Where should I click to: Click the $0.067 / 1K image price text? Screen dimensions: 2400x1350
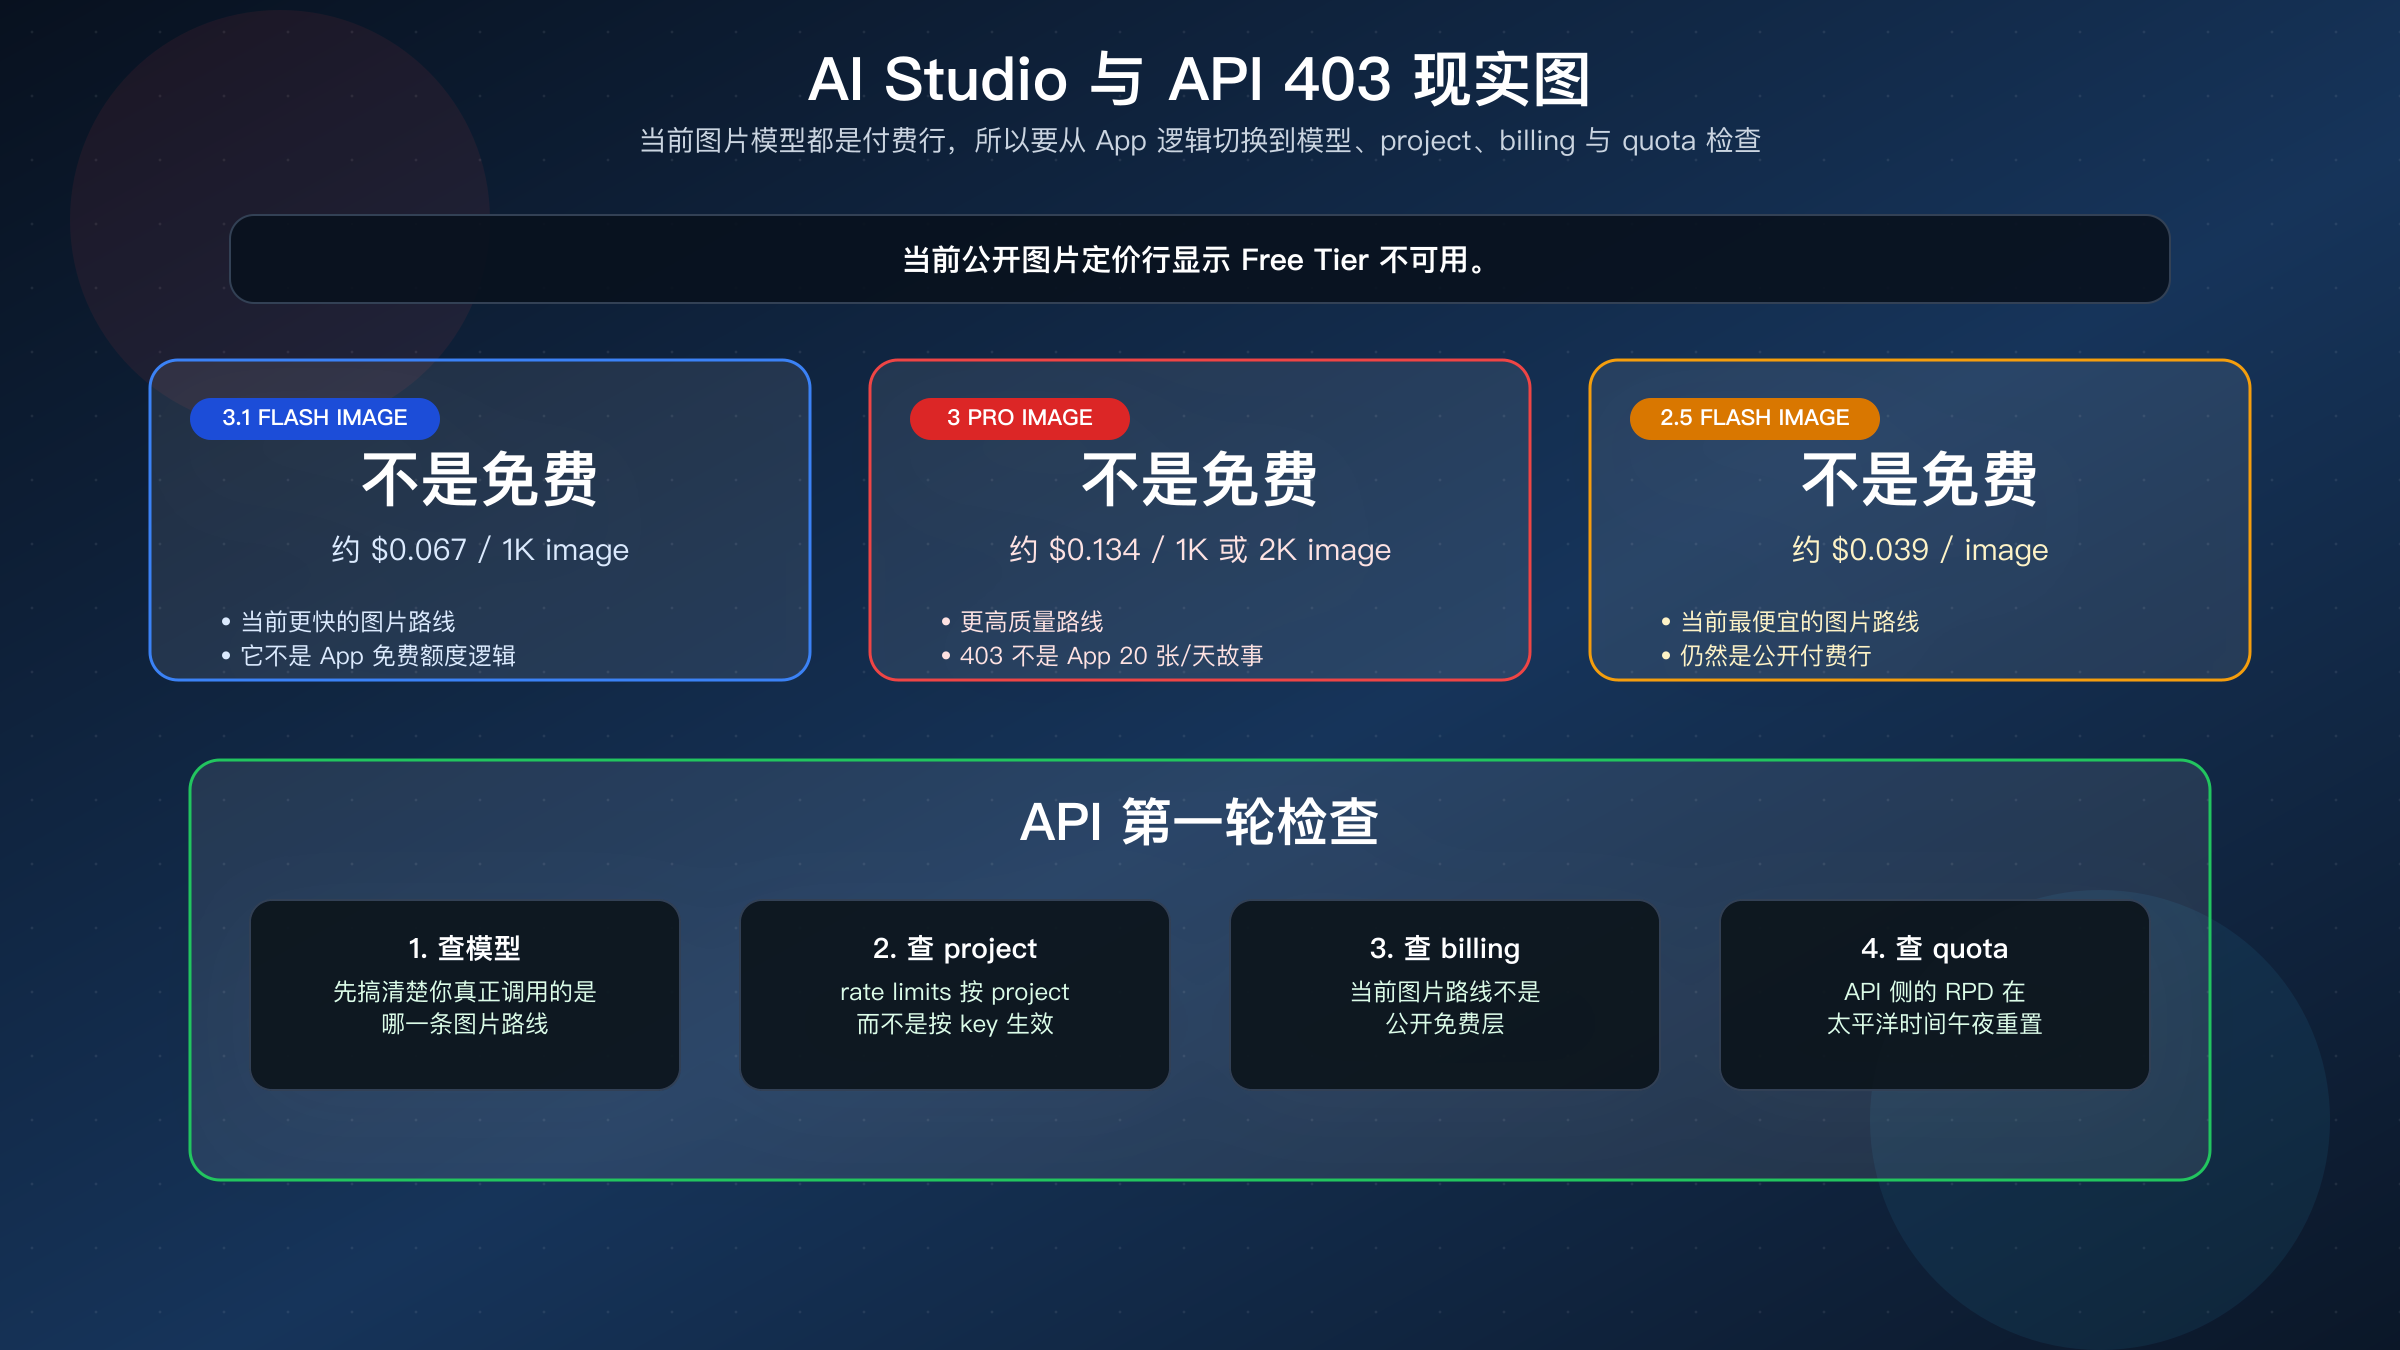[x=483, y=549]
